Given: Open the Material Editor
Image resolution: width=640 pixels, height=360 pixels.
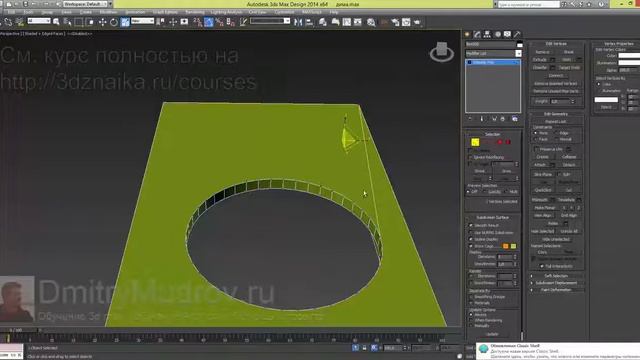Looking at the screenshot, I should [371, 22].
